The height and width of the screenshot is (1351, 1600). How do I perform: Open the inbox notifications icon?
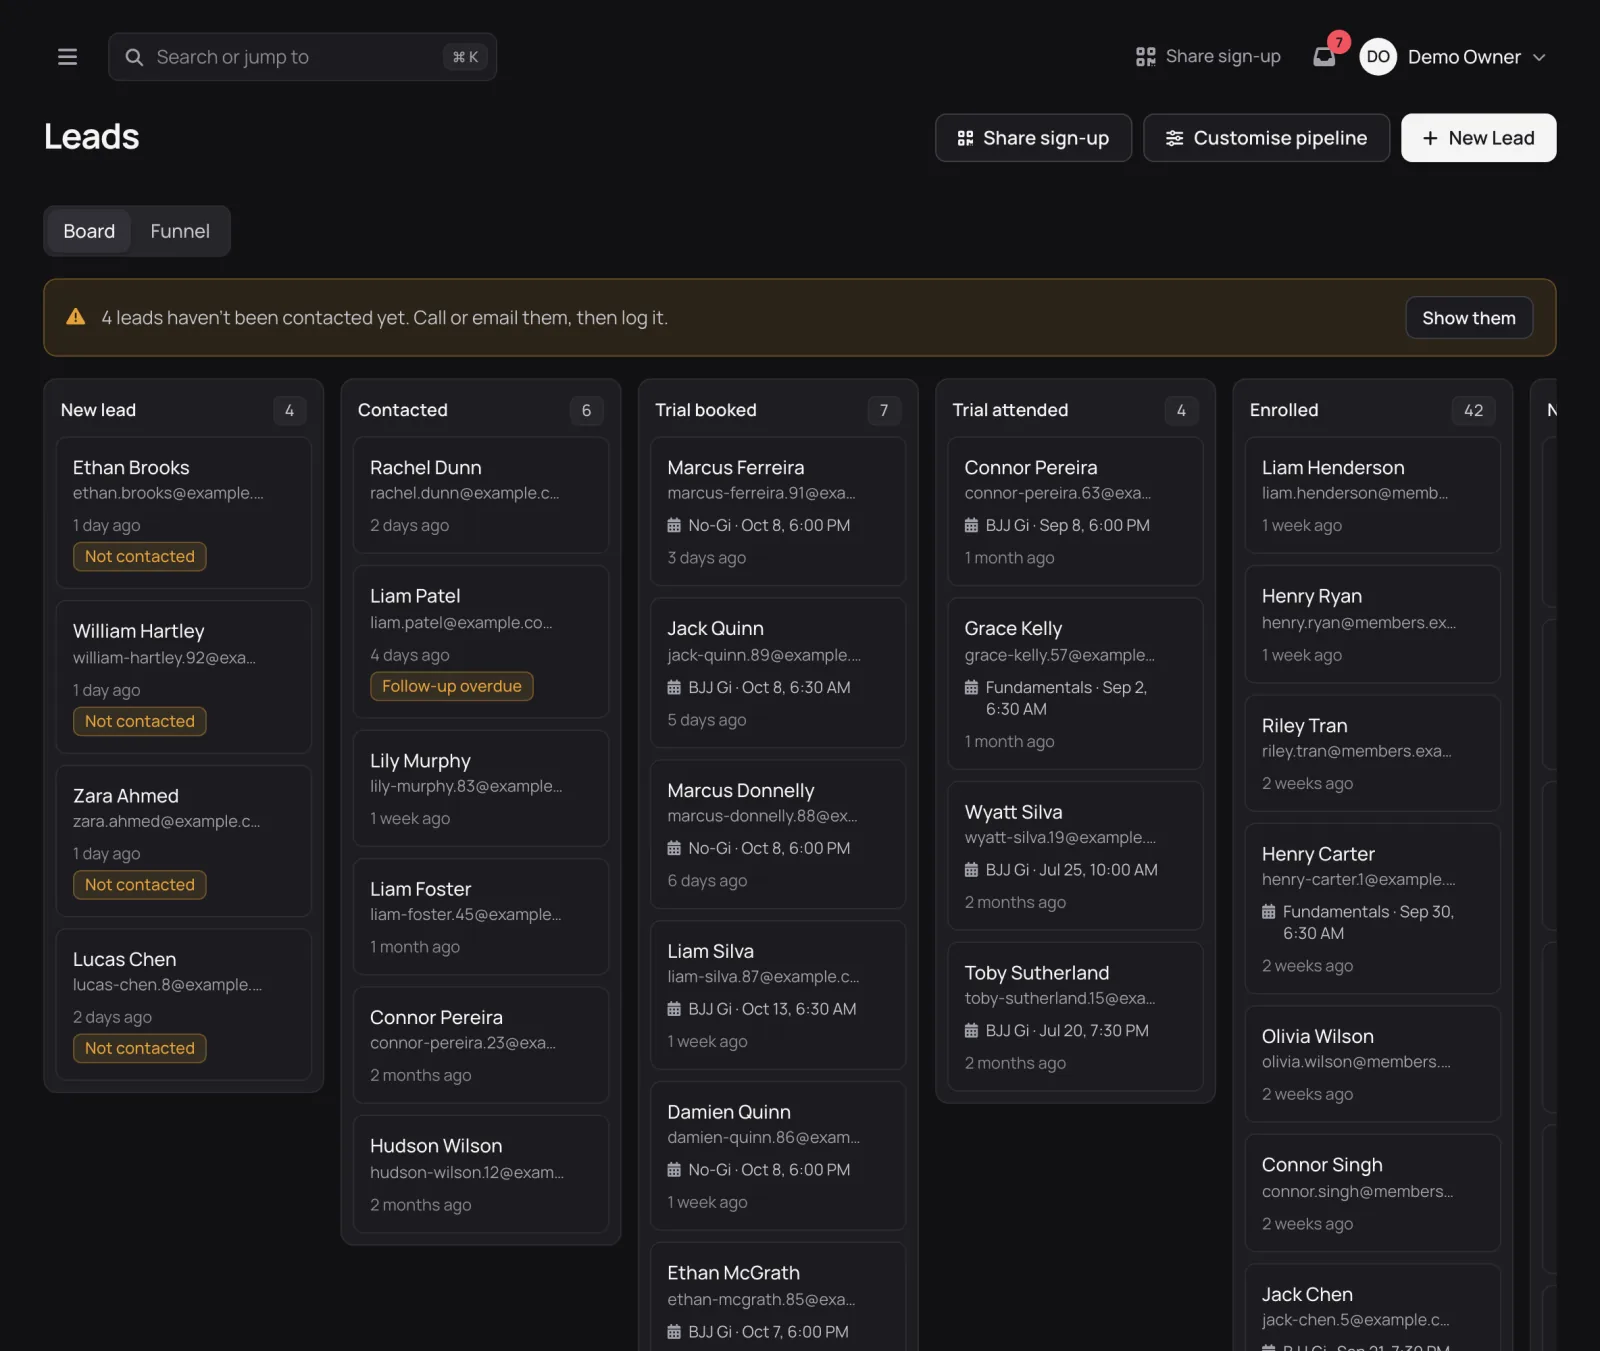(x=1324, y=57)
